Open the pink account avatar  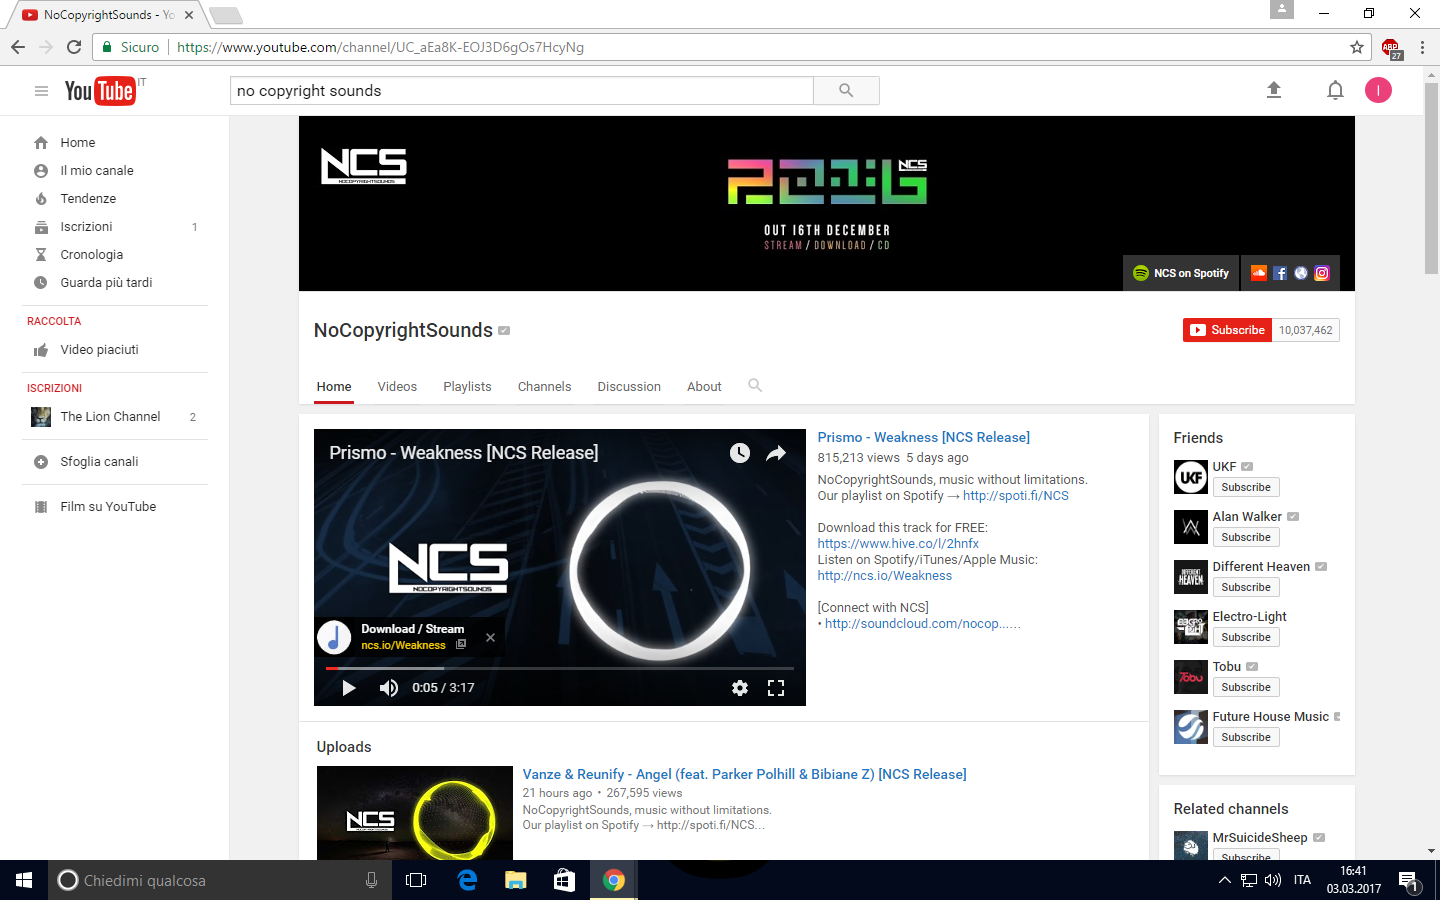[1378, 90]
